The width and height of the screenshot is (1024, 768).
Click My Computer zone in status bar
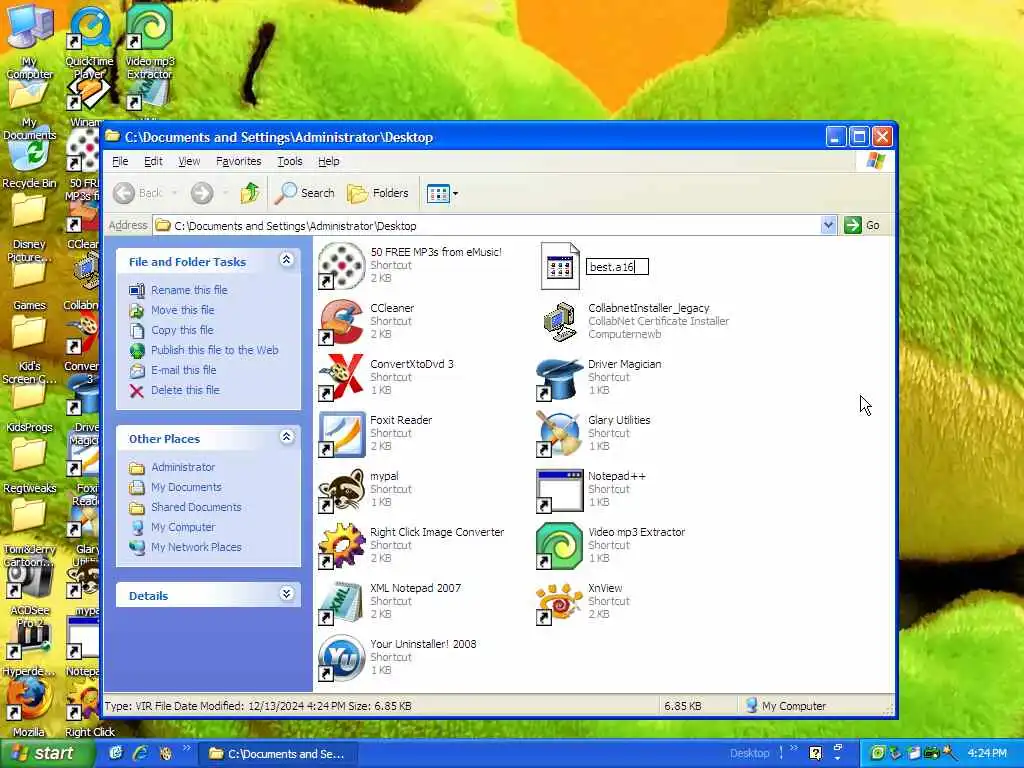click(786, 706)
